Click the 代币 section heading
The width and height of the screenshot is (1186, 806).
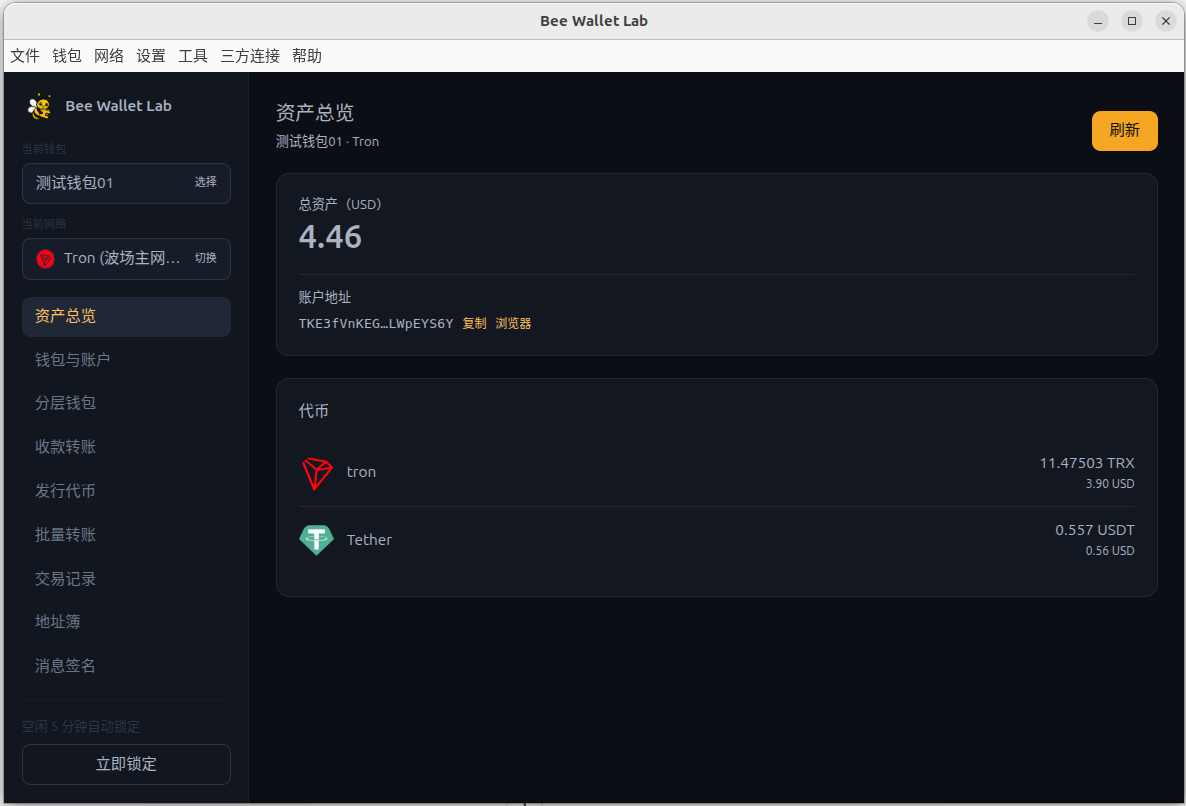click(x=313, y=411)
